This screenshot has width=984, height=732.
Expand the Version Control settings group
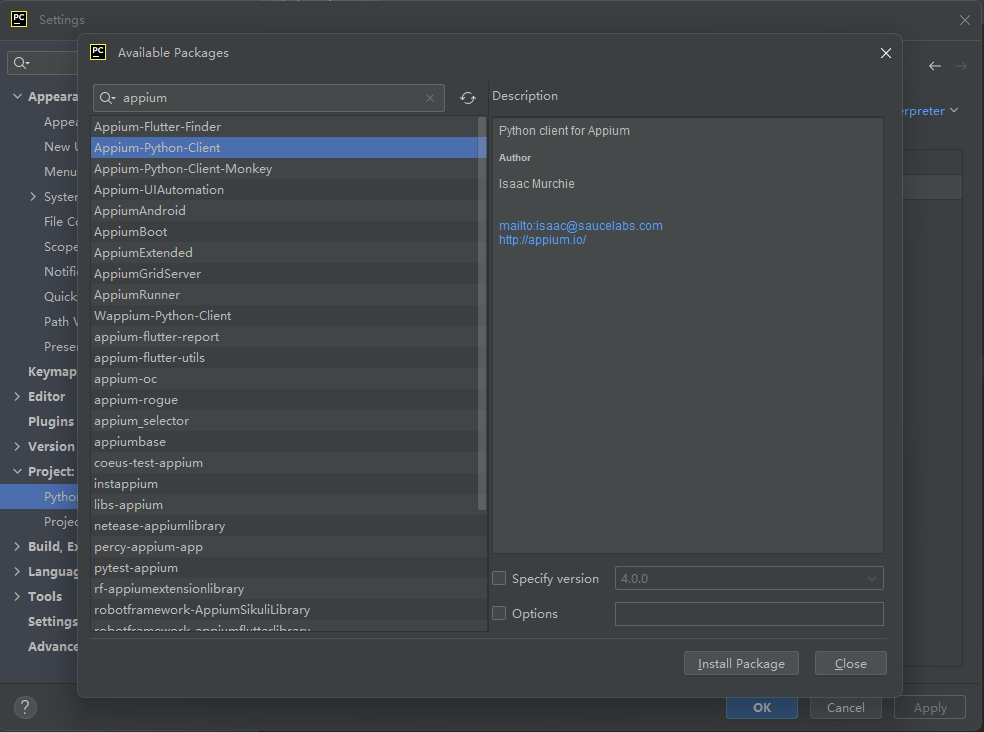pos(18,446)
